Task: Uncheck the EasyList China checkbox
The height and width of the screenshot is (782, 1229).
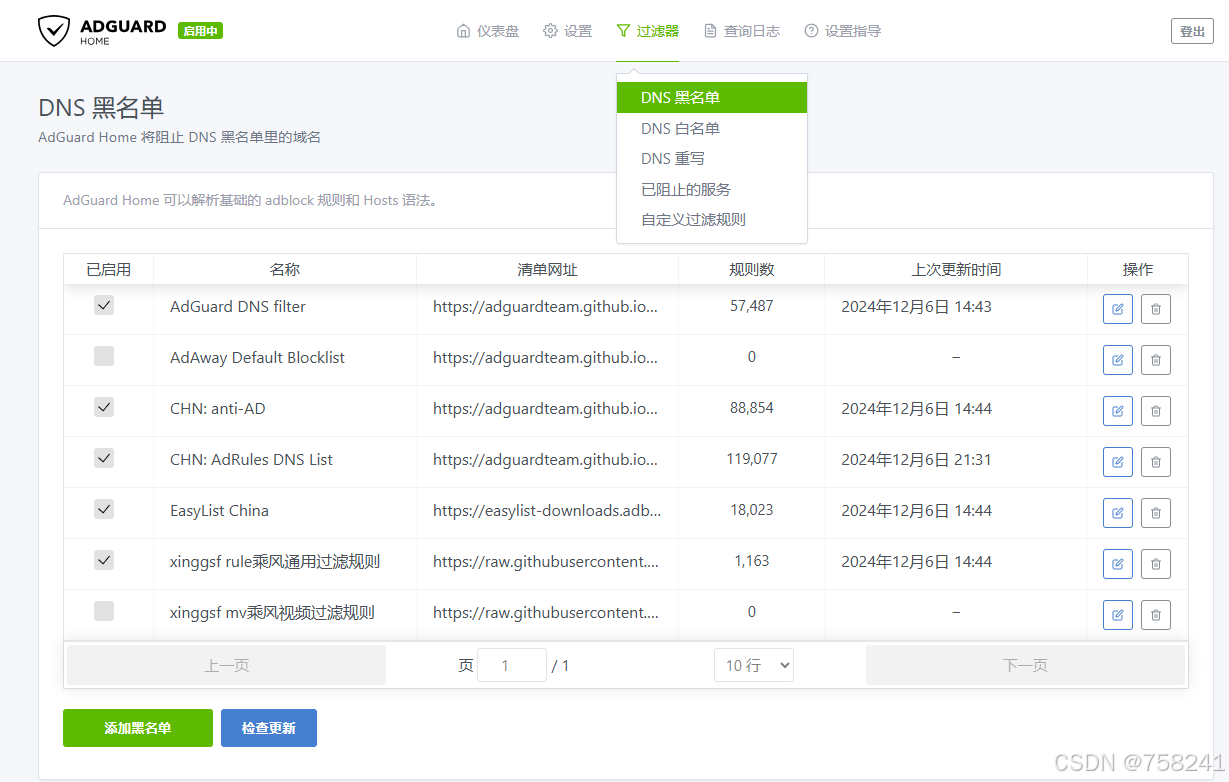Action: click(104, 509)
